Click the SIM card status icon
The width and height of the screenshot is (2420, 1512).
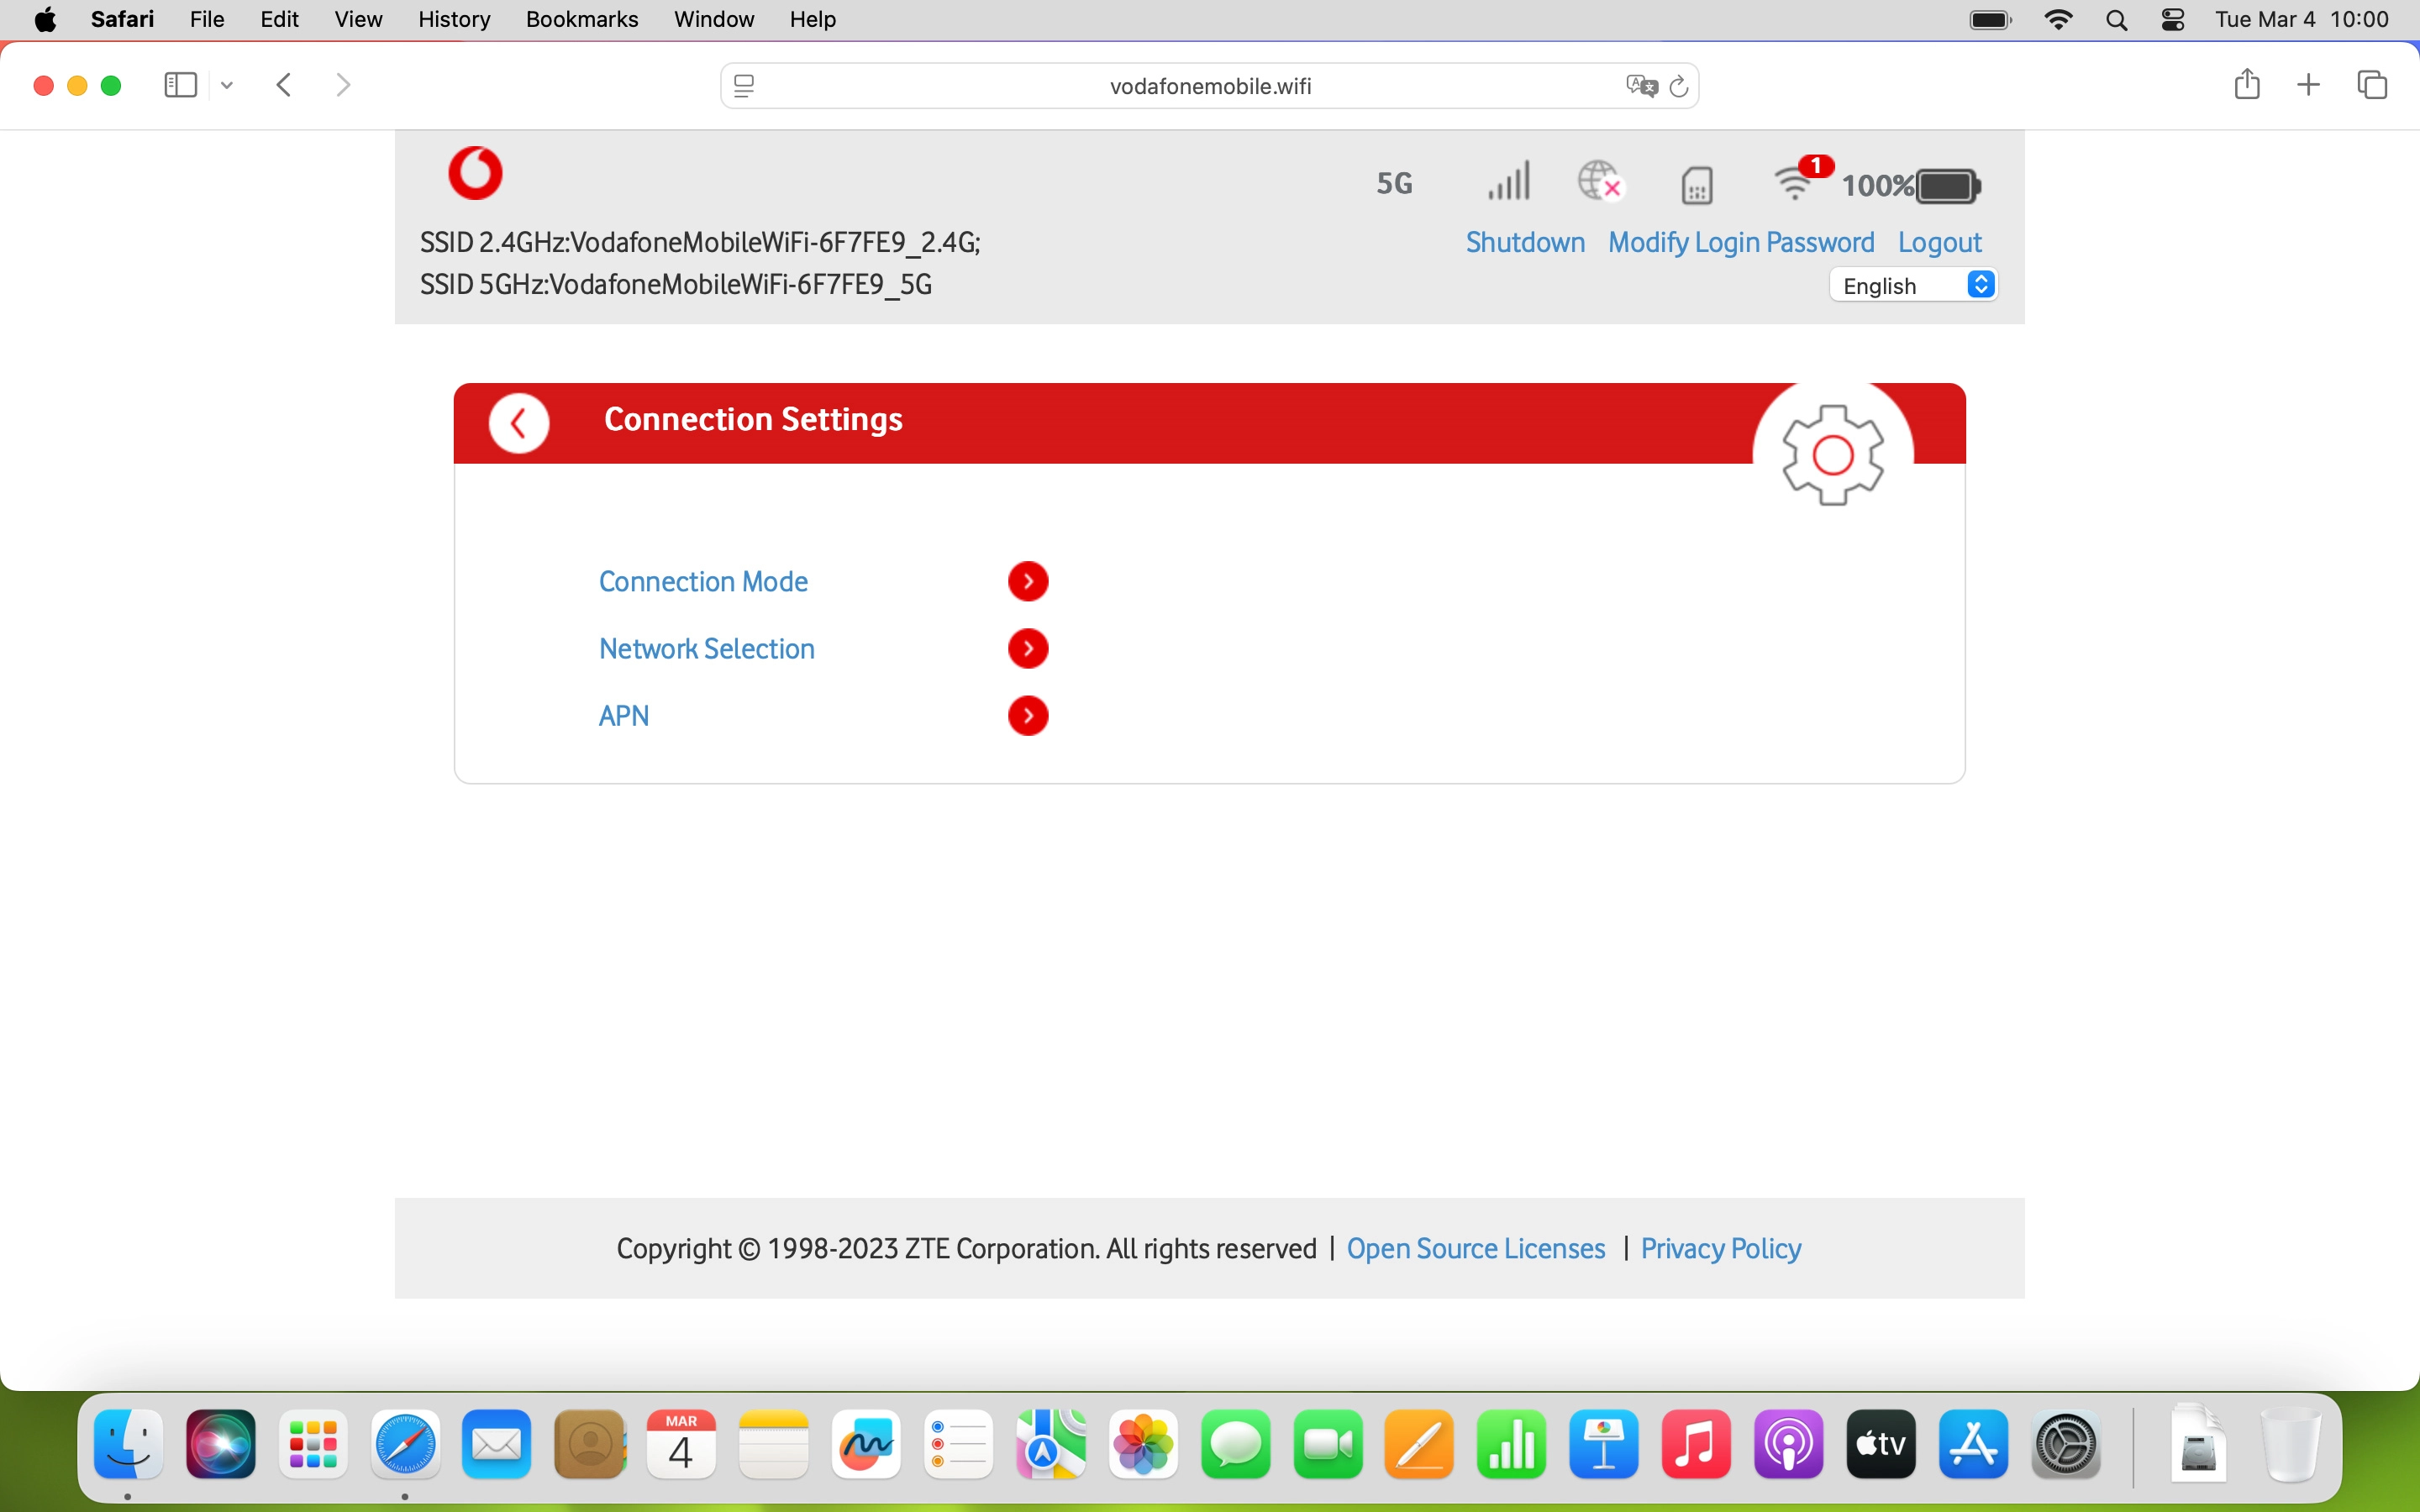pos(1697,185)
